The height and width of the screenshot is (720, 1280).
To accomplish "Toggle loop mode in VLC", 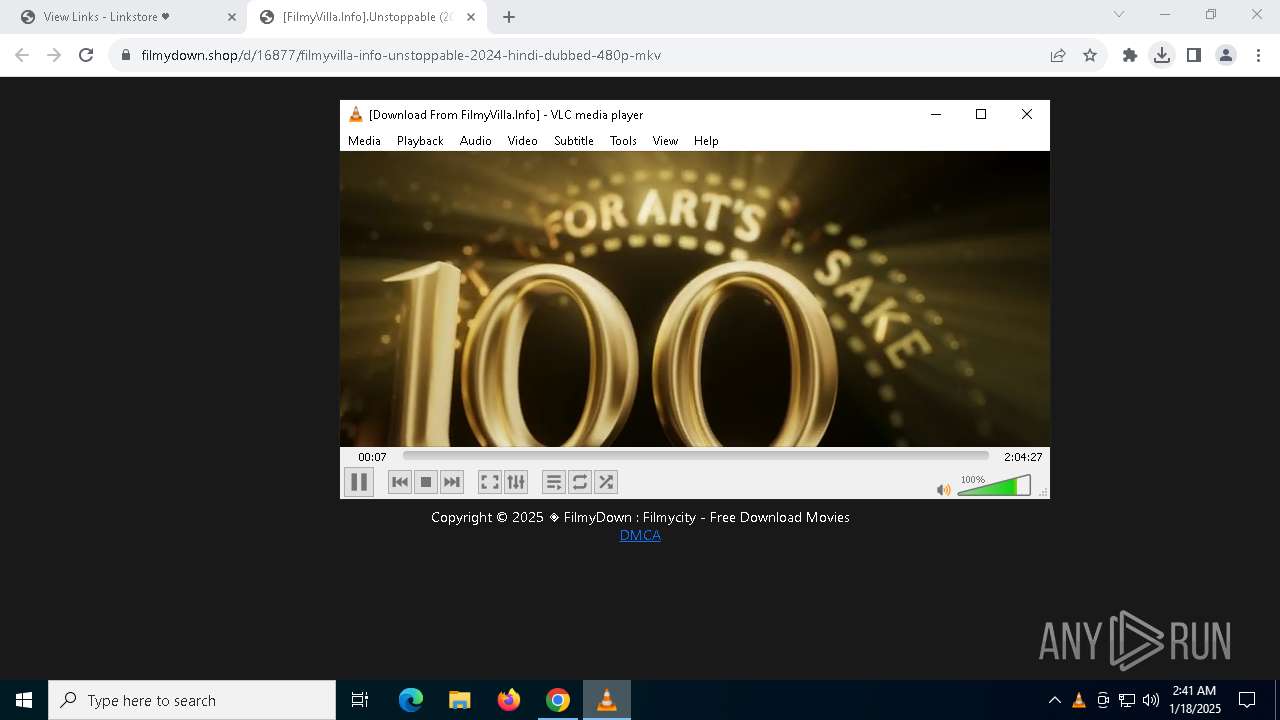I will 580,482.
